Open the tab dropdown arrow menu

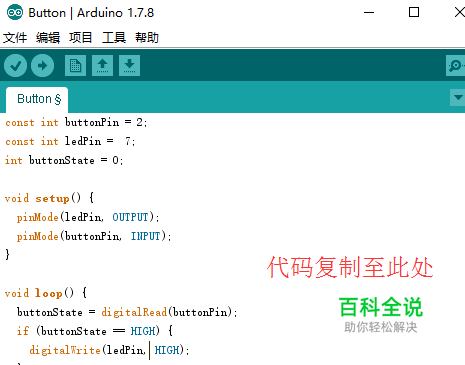click(458, 97)
